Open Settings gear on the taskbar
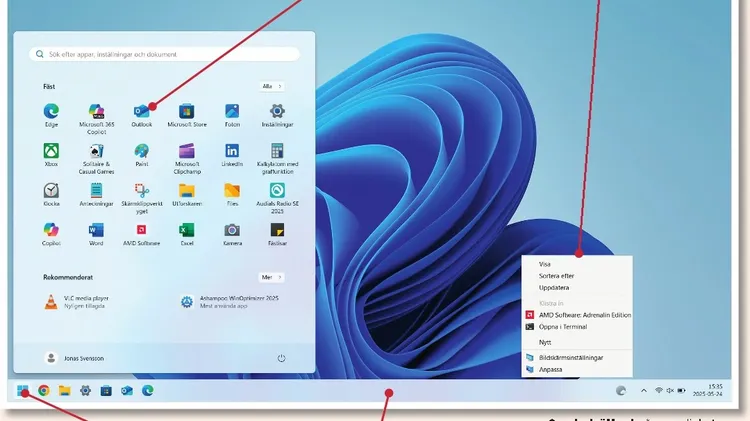Image resolution: width=750 pixels, height=421 pixels. [85, 391]
